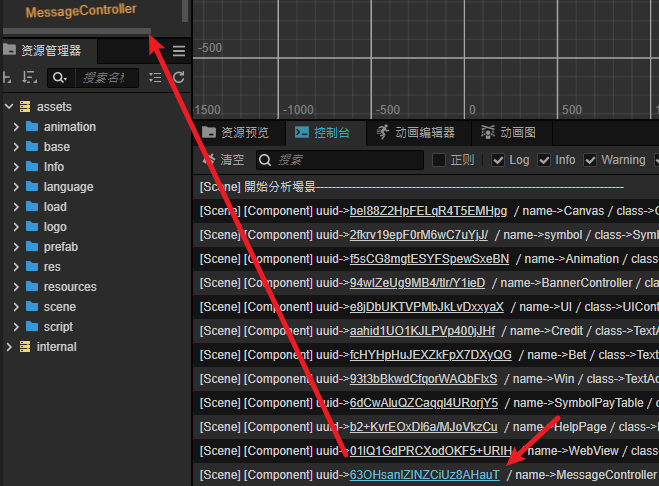Toggle the 正则 regex checkbox

tap(439, 160)
